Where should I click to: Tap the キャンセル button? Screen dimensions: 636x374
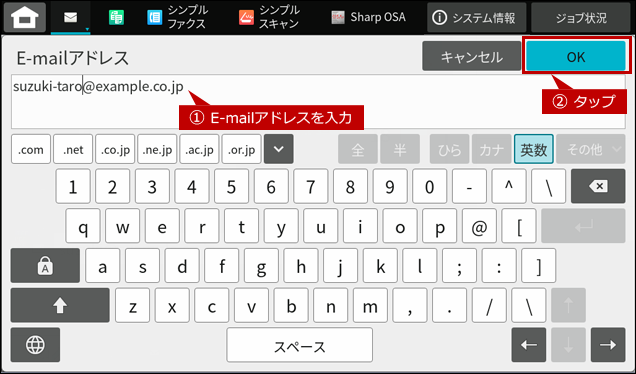[x=471, y=56]
